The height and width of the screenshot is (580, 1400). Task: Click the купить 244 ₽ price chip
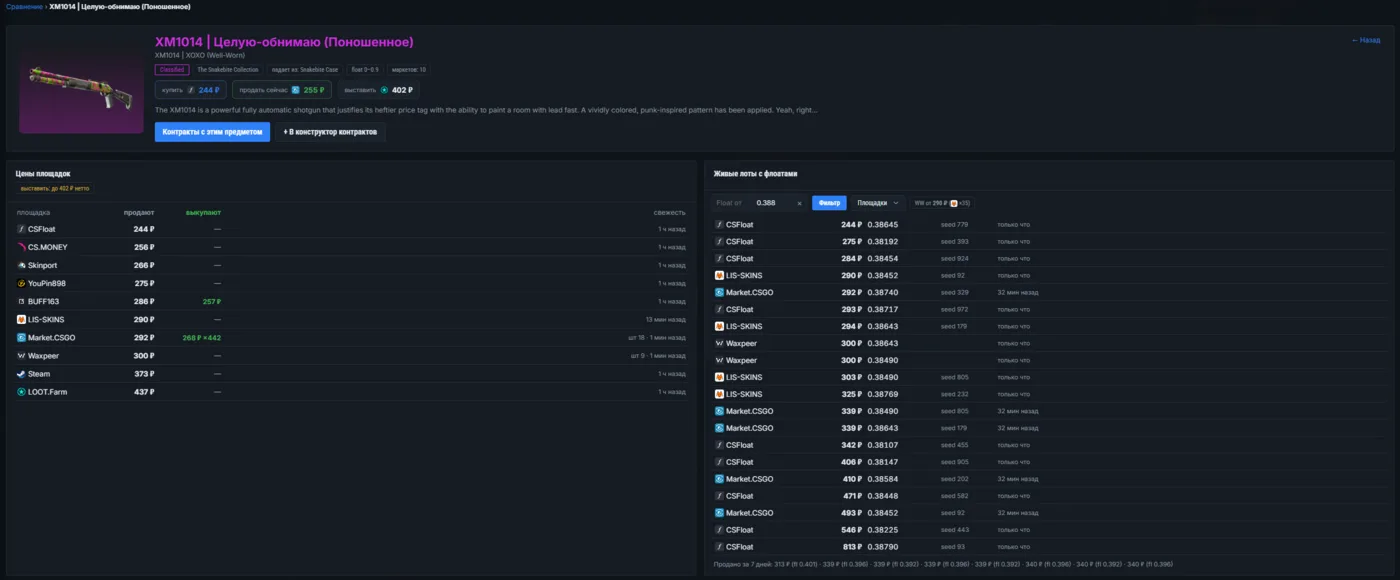point(191,90)
